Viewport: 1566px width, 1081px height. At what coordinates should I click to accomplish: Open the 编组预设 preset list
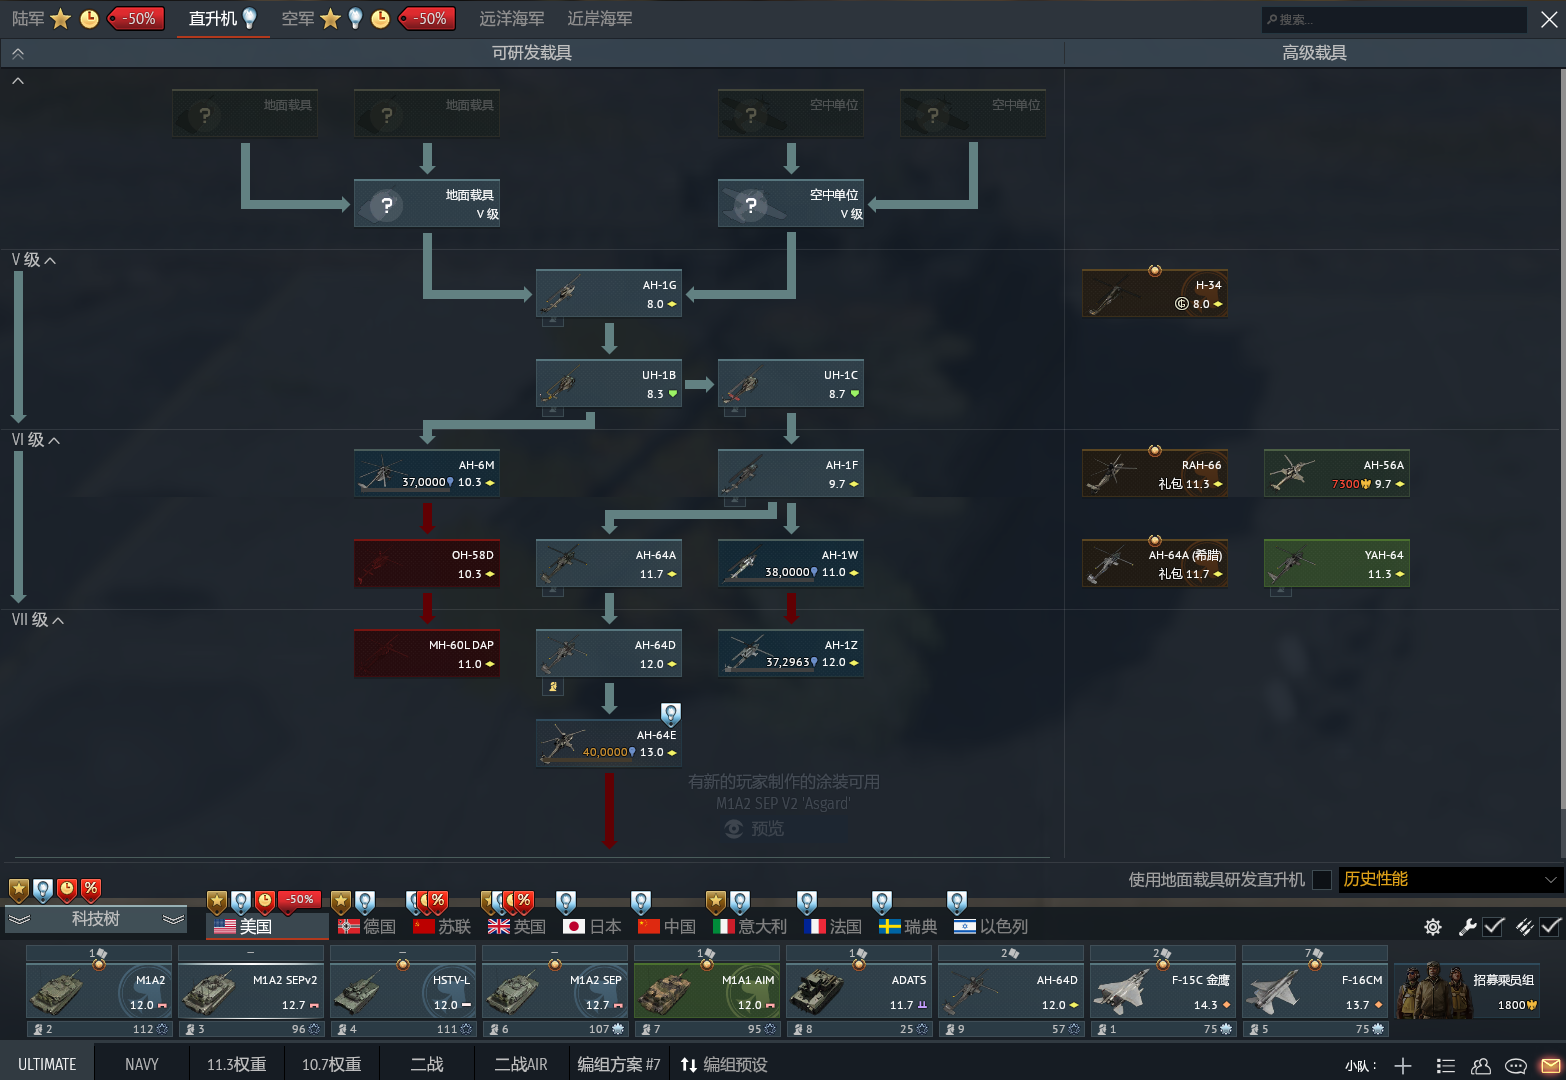724,1065
